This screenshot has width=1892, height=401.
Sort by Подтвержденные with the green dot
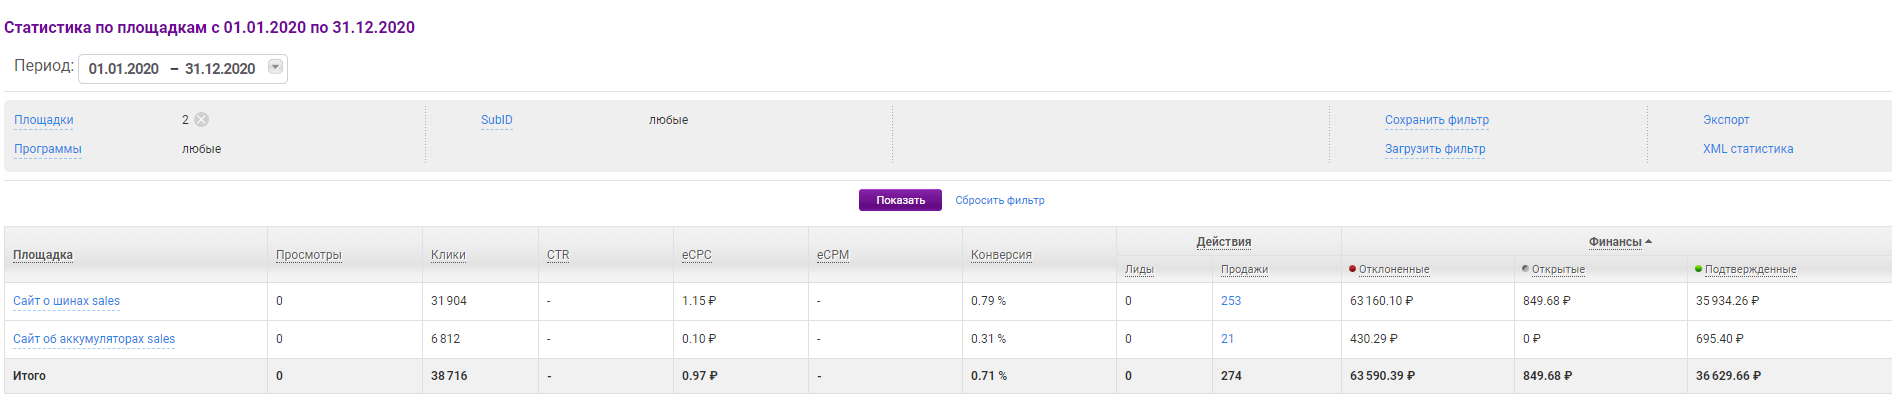1749,269
